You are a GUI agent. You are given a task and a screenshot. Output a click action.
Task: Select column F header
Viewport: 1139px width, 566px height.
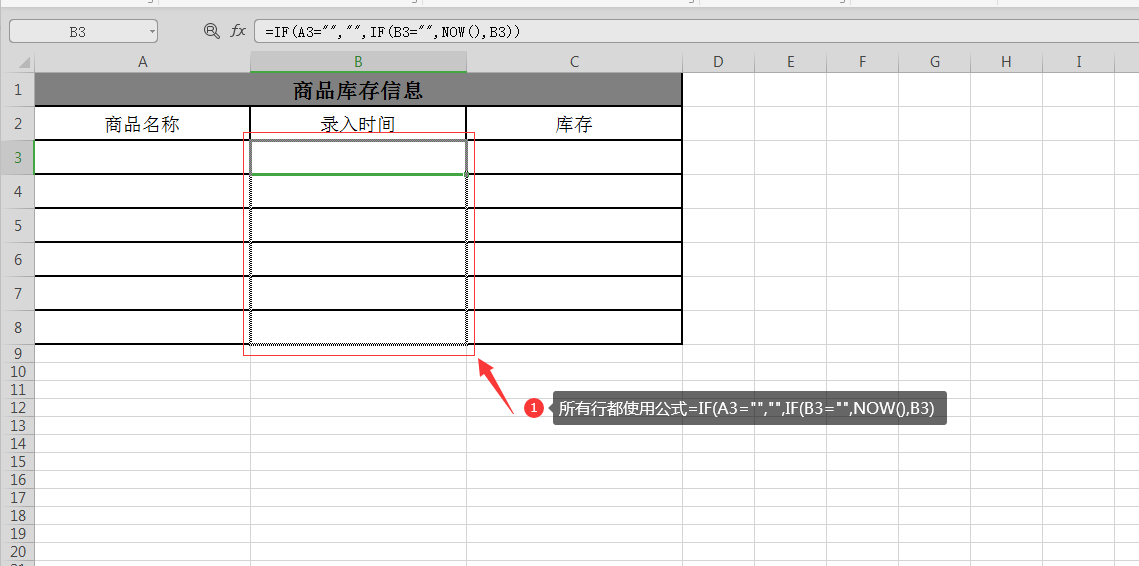coord(862,62)
